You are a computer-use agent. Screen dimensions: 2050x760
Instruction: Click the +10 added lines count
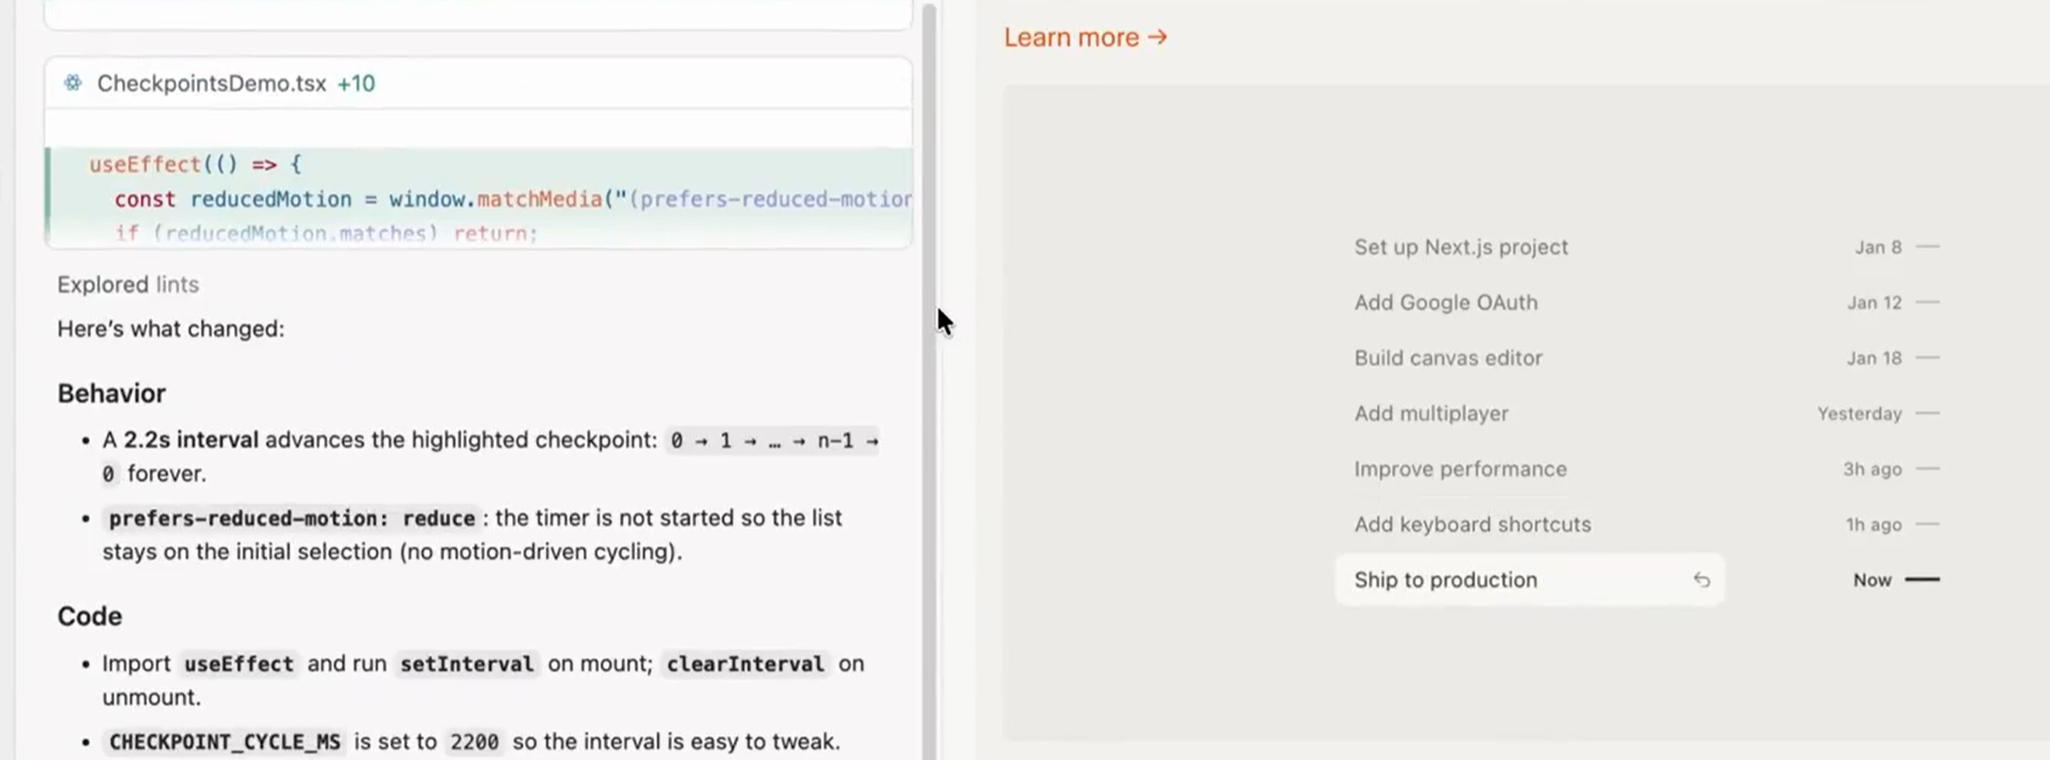point(356,83)
